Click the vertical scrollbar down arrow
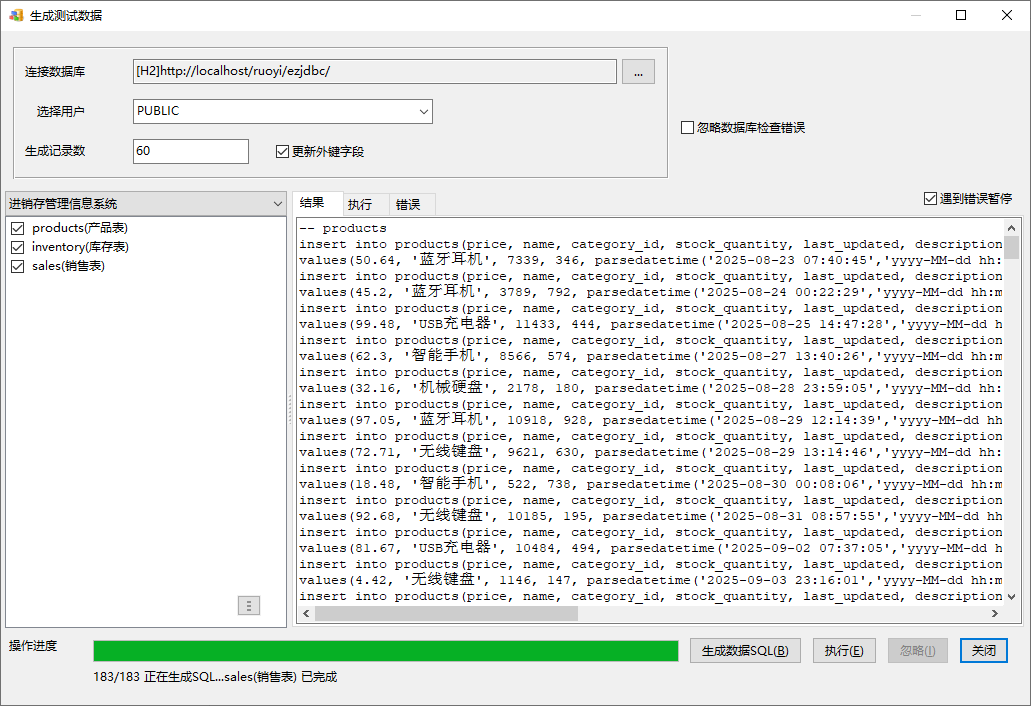 pyautogui.click(x=1011, y=596)
